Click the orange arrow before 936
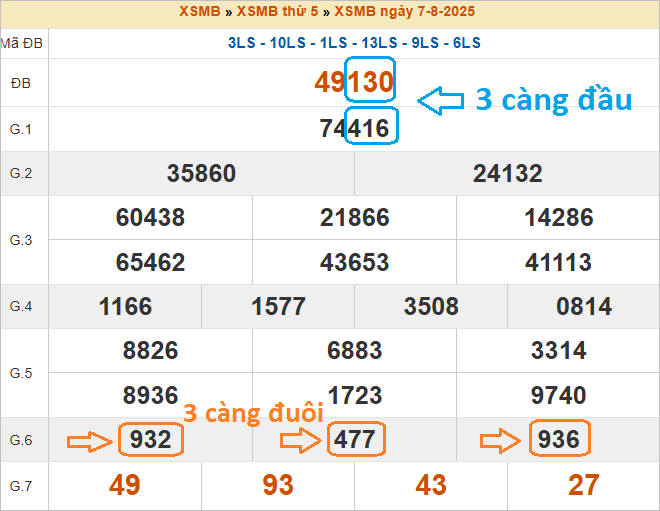This screenshot has height=511, width=660. point(503,440)
